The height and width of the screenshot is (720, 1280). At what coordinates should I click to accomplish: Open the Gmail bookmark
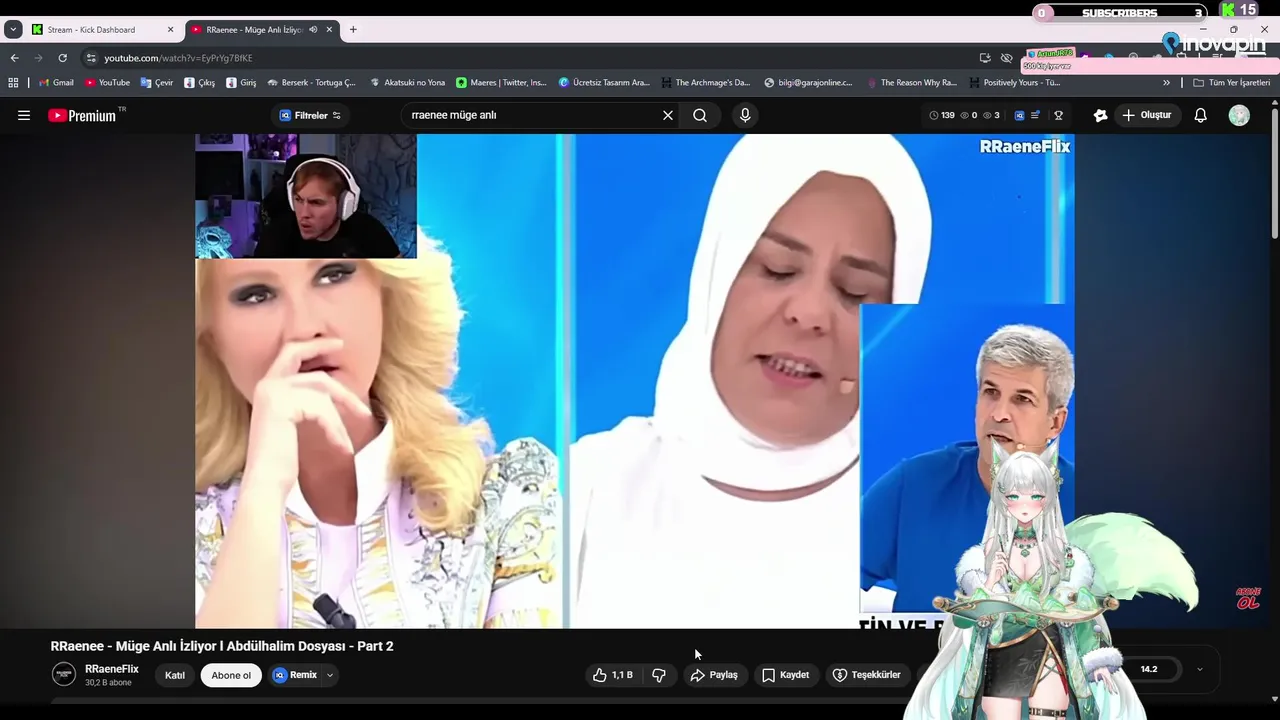pos(56,83)
